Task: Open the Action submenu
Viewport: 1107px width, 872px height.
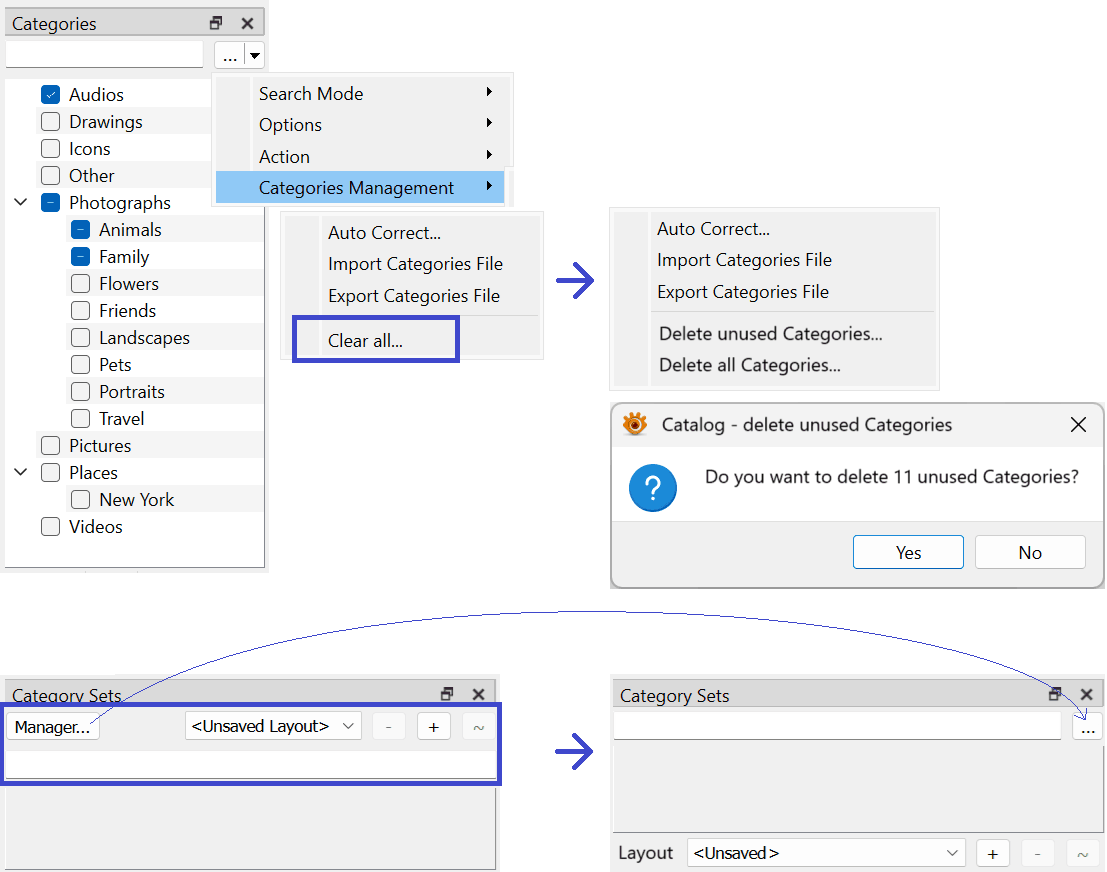Action: pyautogui.click(x=360, y=156)
